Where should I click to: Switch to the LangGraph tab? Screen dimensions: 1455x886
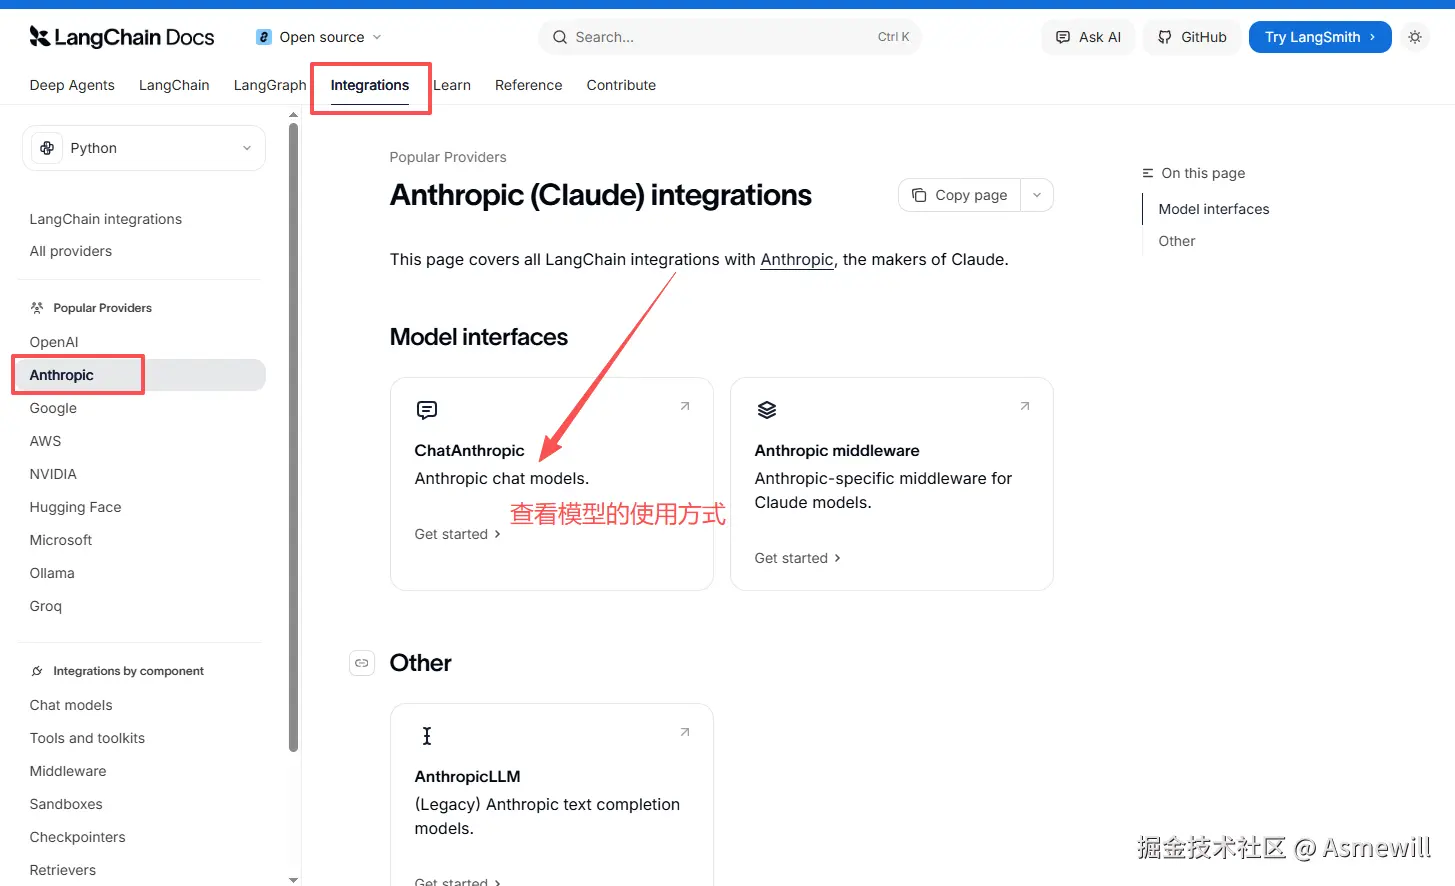click(x=270, y=85)
